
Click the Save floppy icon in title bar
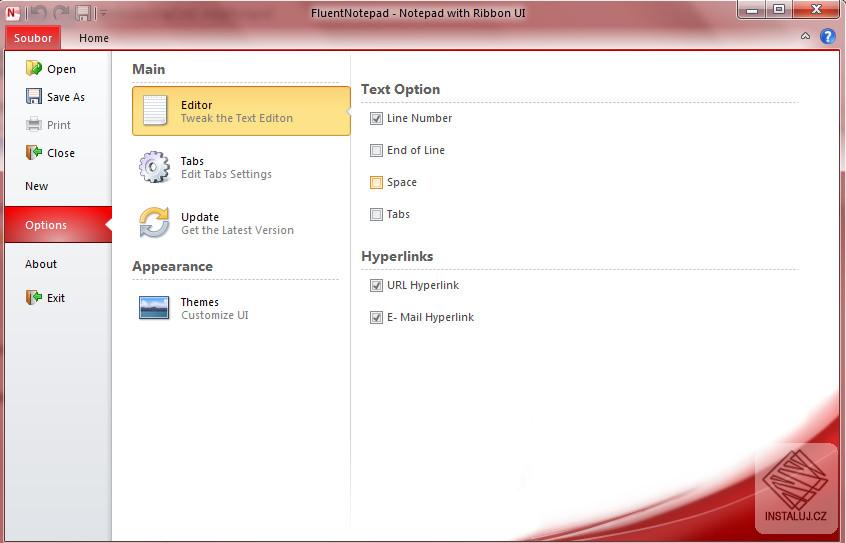(83, 12)
